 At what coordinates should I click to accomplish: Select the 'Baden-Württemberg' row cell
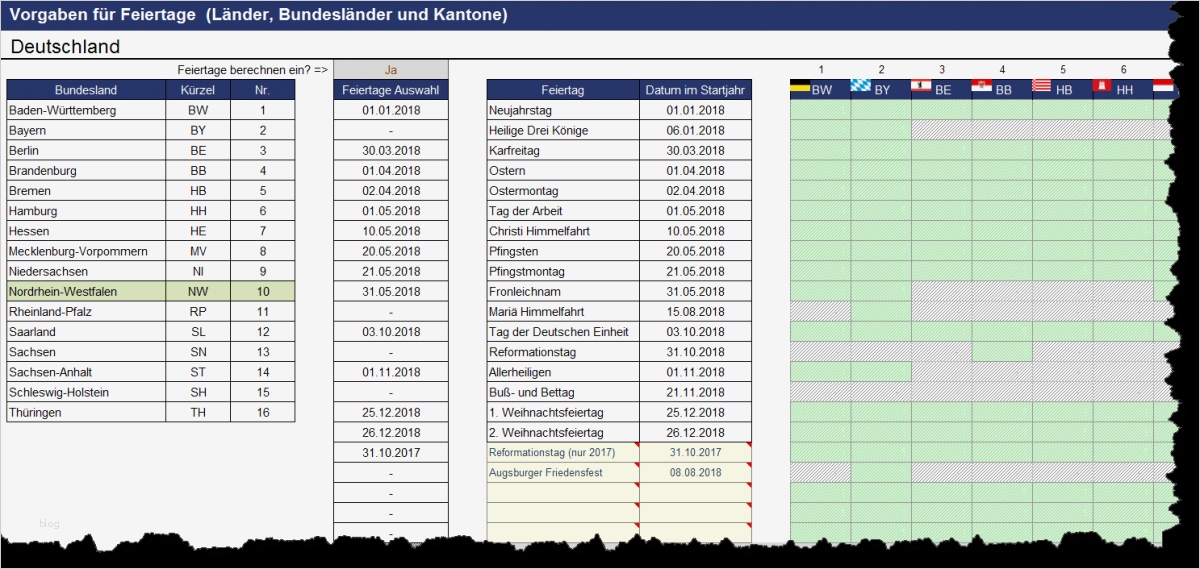(x=86, y=110)
